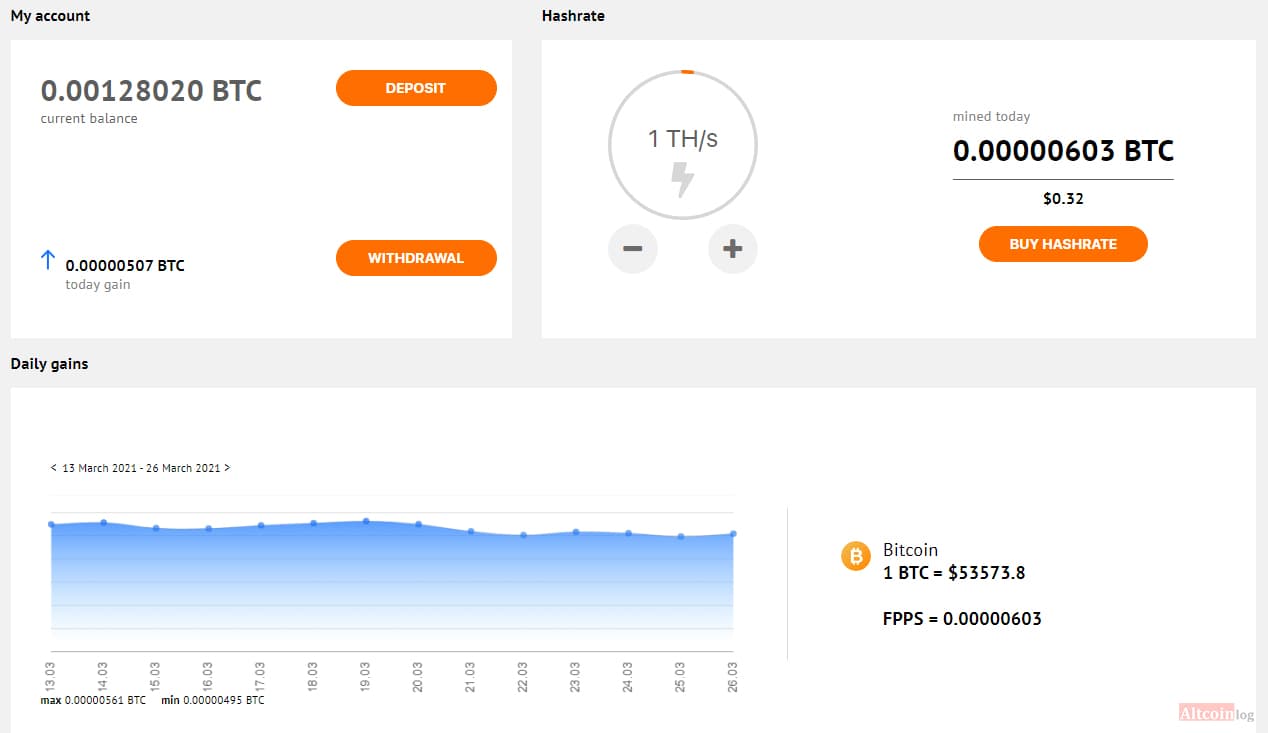Click the "1 BTC = $53573.8" rate
This screenshot has width=1268, height=733.
click(954, 573)
